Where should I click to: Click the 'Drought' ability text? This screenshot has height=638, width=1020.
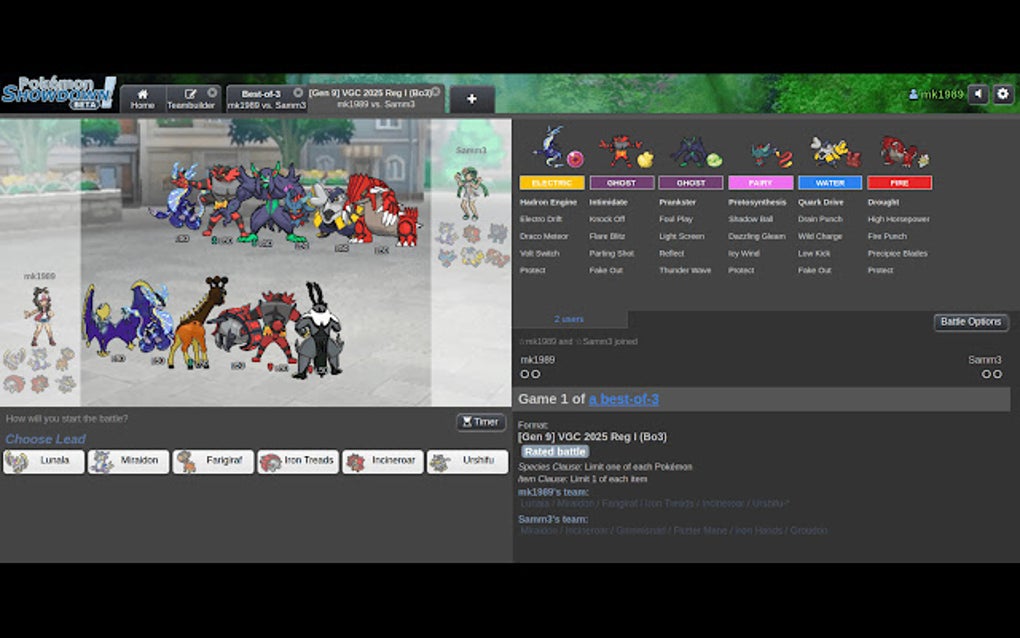[883, 202]
